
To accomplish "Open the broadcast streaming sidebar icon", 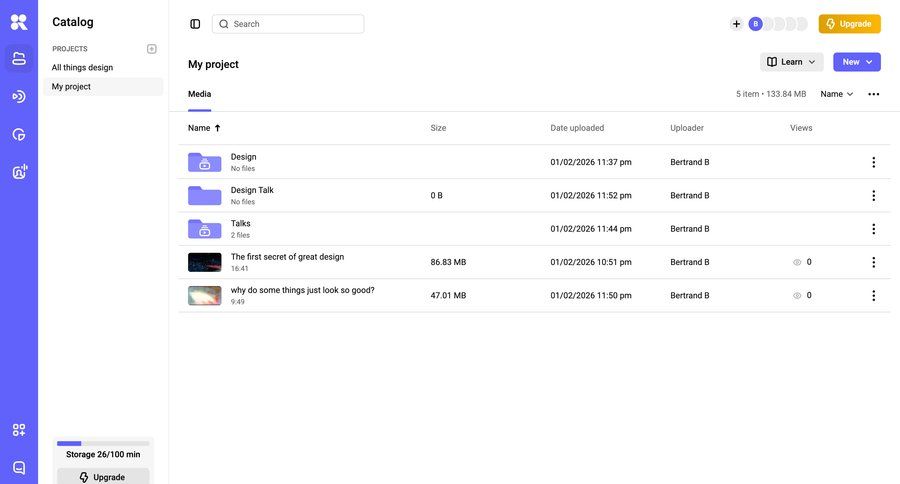I will (x=19, y=96).
